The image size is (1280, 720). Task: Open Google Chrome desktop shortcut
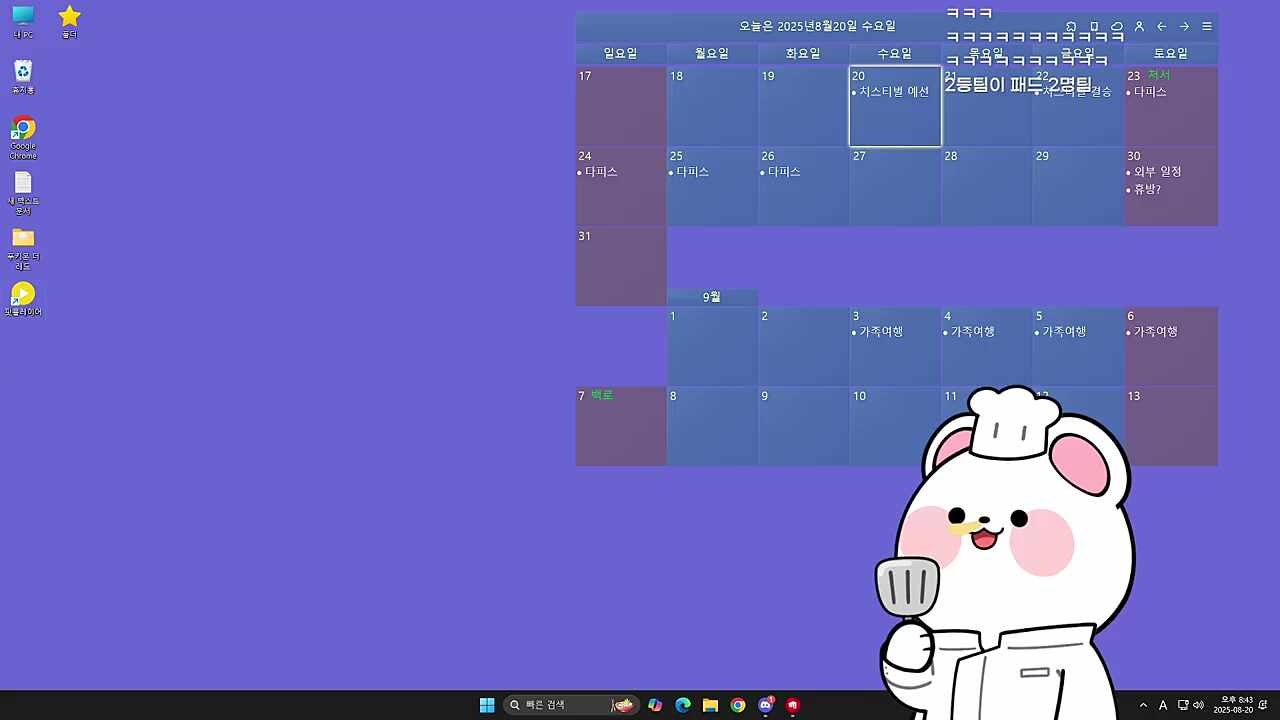23,136
